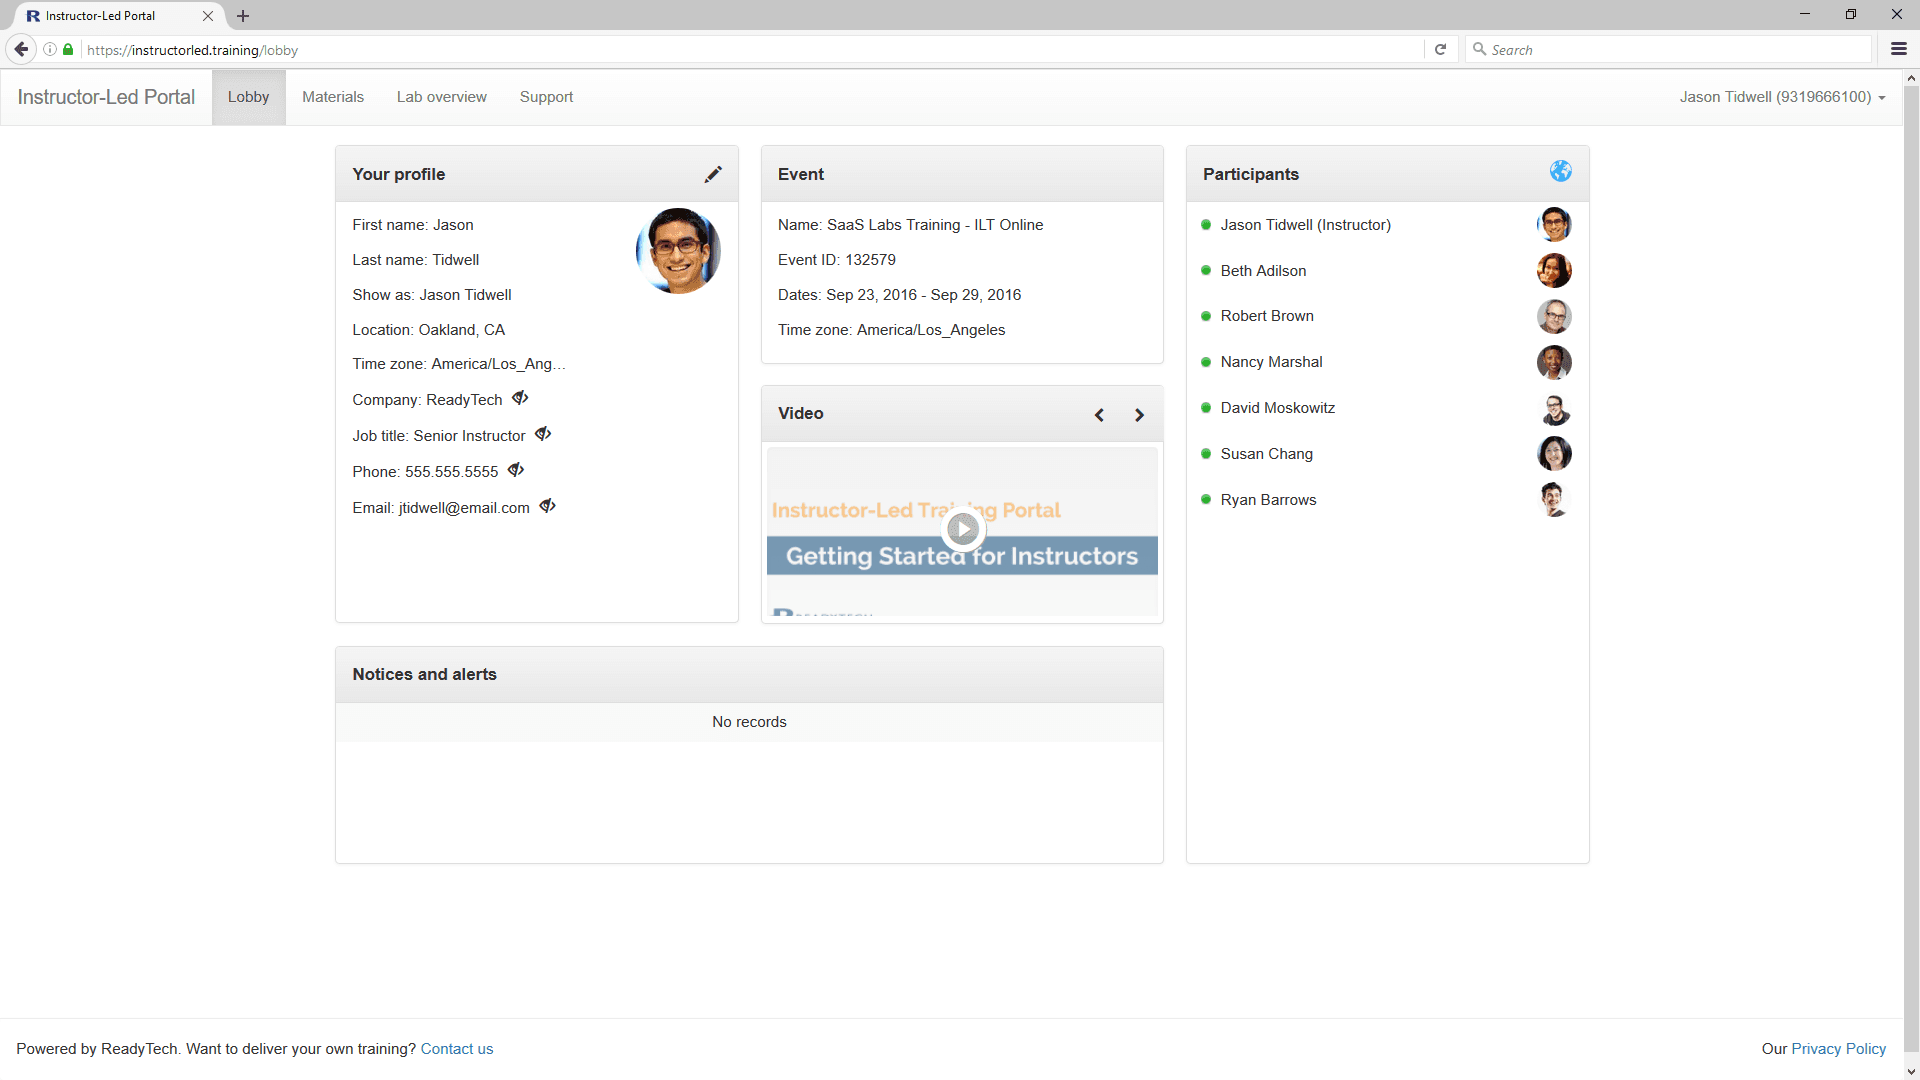Go to next video with right chevron
This screenshot has height=1080, width=1920.
1139,415
